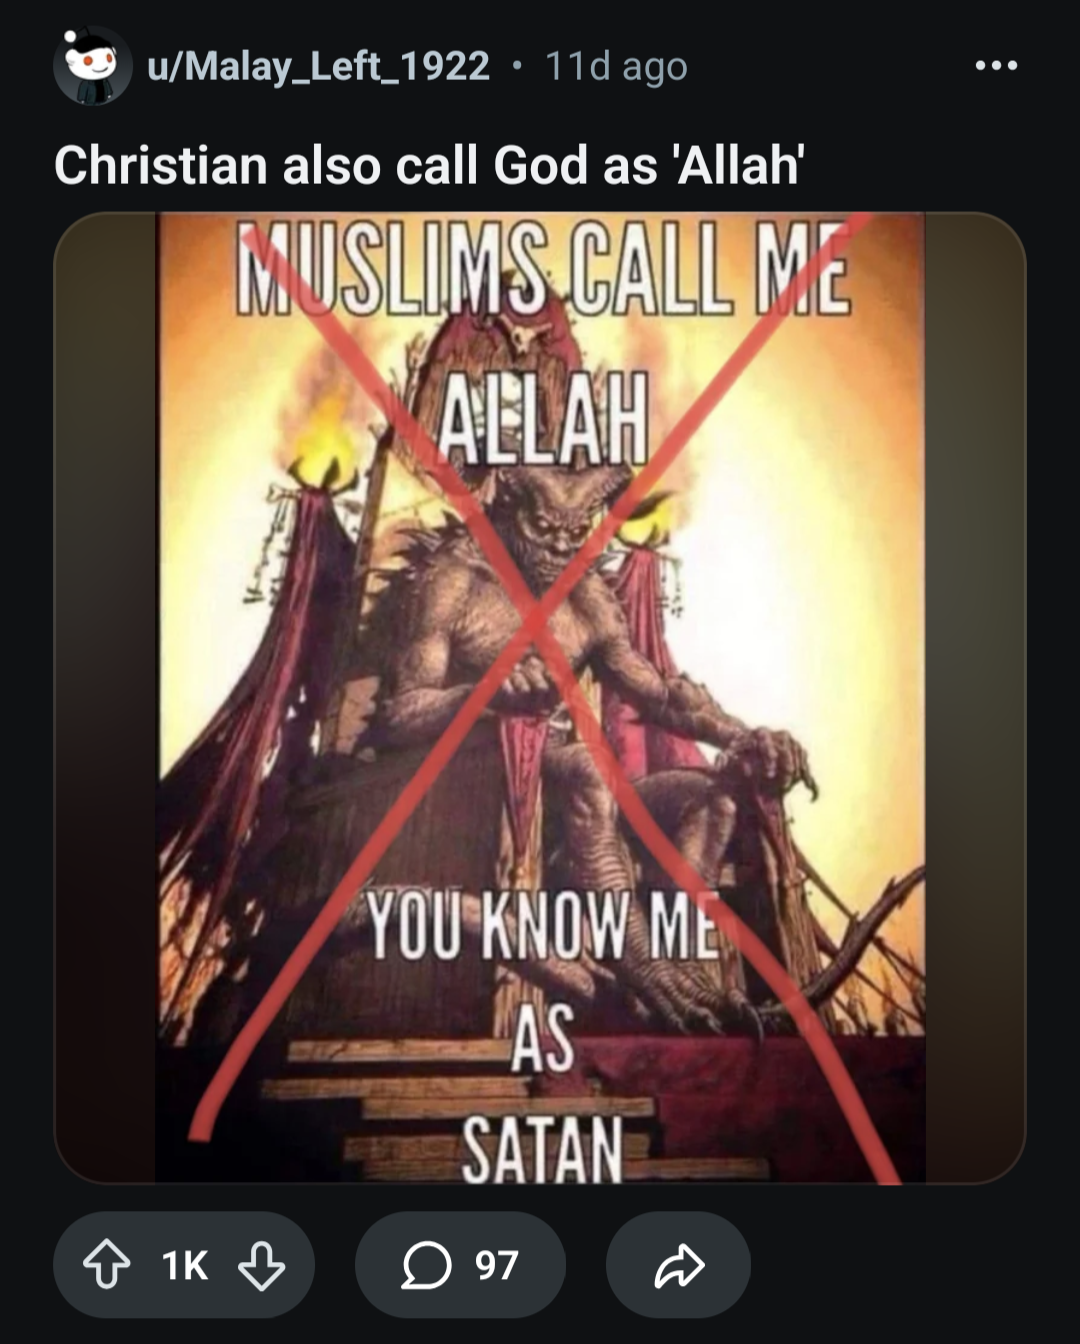Tap the speech bubble comment icon
1080x1344 pixels.
[x=427, y=1265]
